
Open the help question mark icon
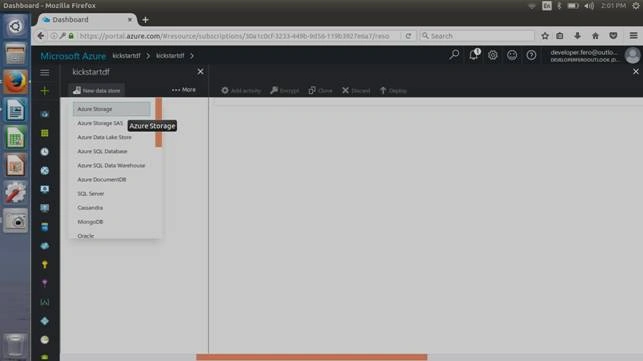pyautogui.click(x=531, y=55)
